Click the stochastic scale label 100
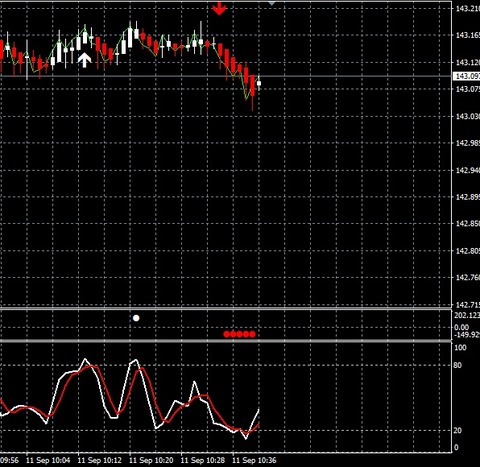480x467 pixels. pos(460,348)
